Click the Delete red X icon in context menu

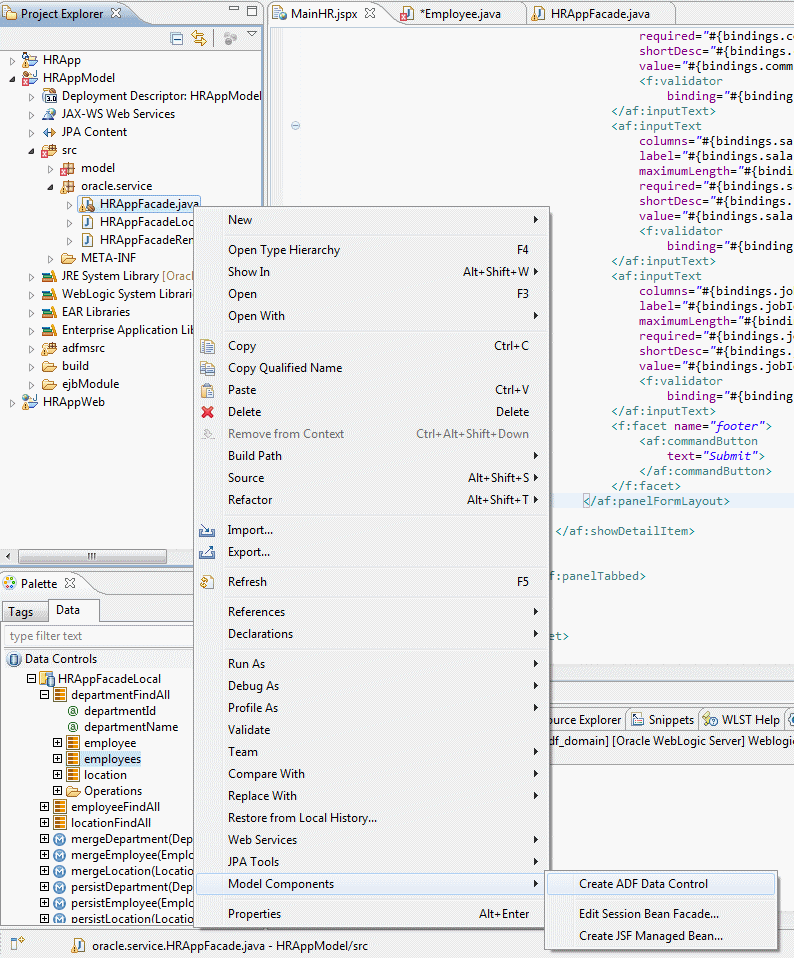(x=208, y=412)
